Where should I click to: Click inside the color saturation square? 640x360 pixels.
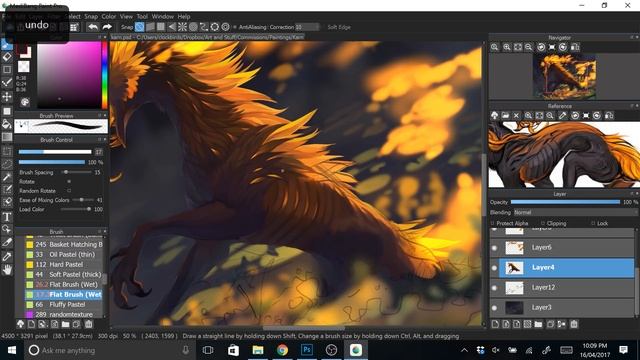click(69, 75)
